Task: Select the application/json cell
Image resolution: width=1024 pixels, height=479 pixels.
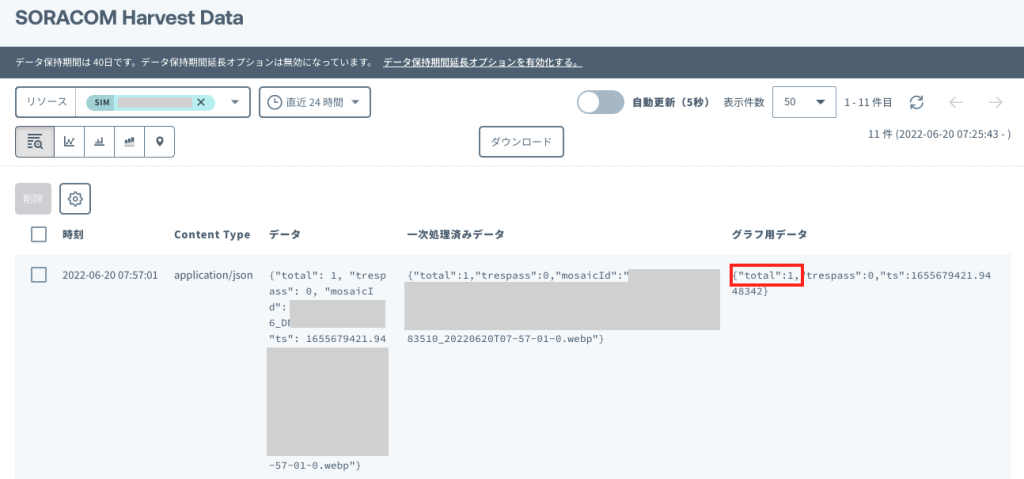Action: pos(213,275)
